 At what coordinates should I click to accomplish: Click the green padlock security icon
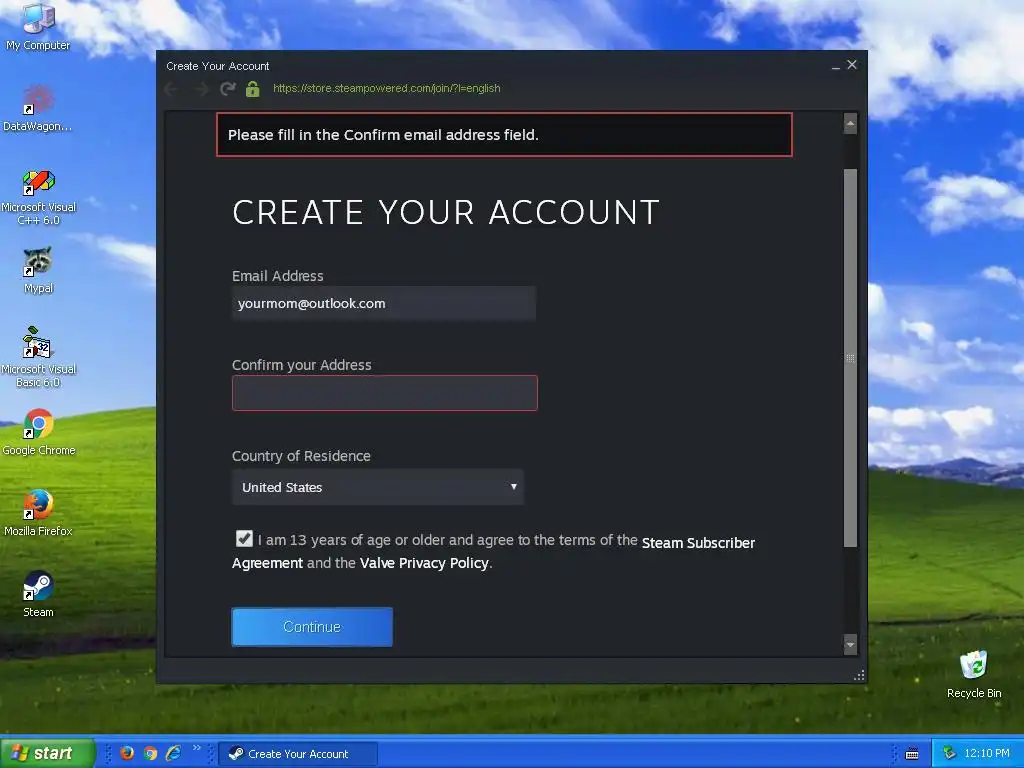pos(253,89)
